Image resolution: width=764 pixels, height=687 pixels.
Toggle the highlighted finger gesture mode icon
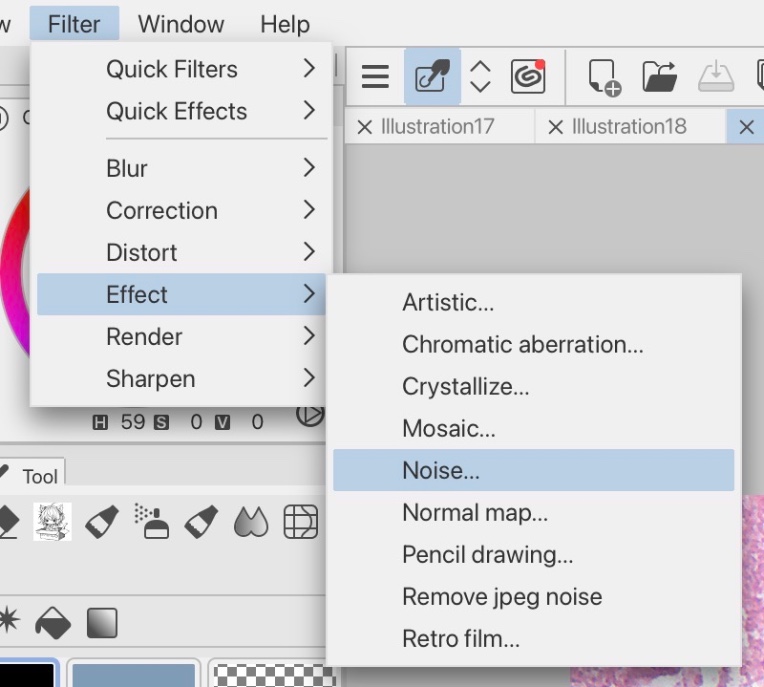432,76
